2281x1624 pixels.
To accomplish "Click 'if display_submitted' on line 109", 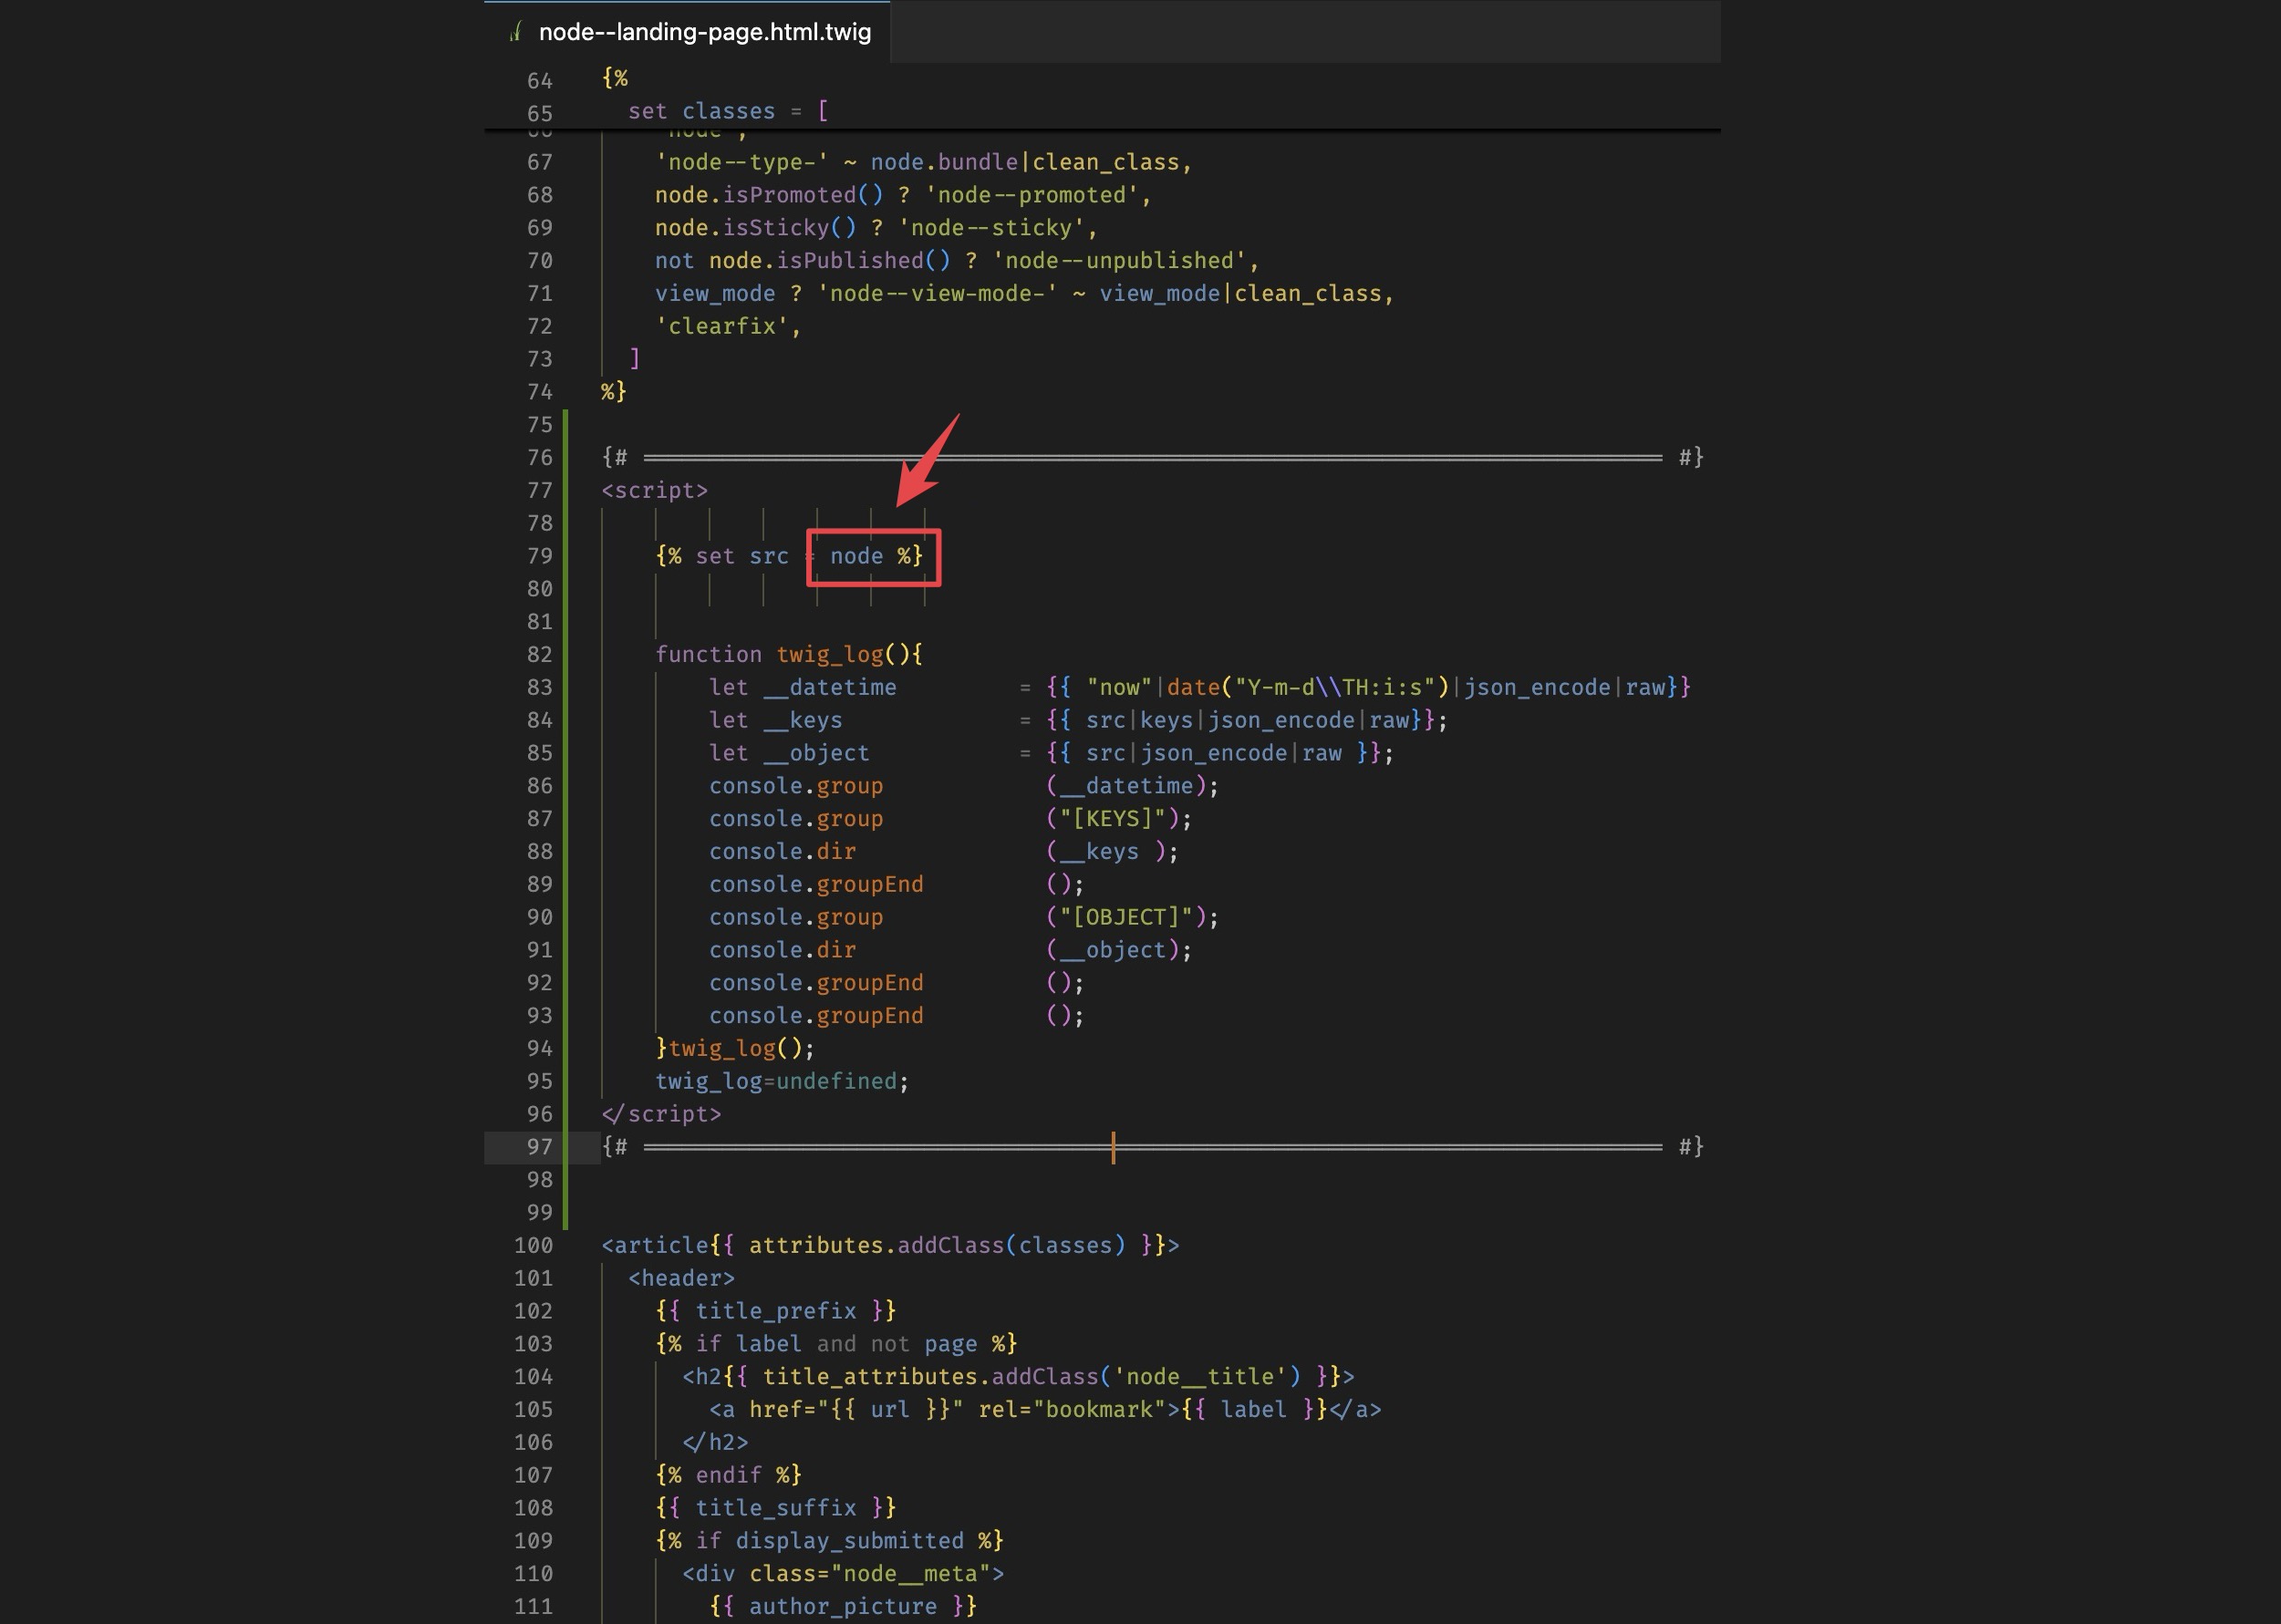I will coord(829,1541).
